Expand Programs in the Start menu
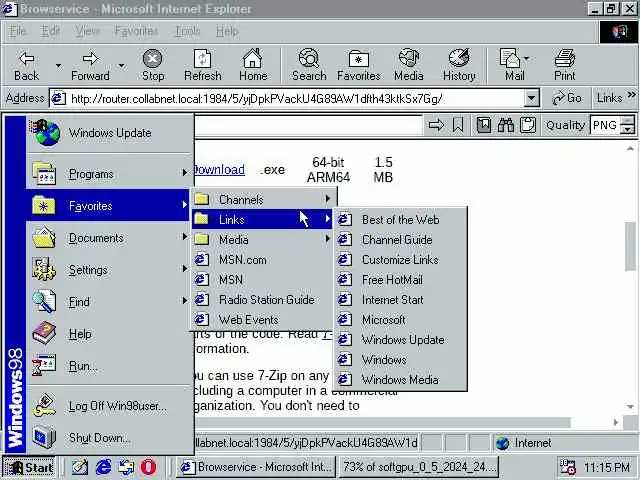The height and width of the screenshot is (480, 640). click(x=109, y=174)
